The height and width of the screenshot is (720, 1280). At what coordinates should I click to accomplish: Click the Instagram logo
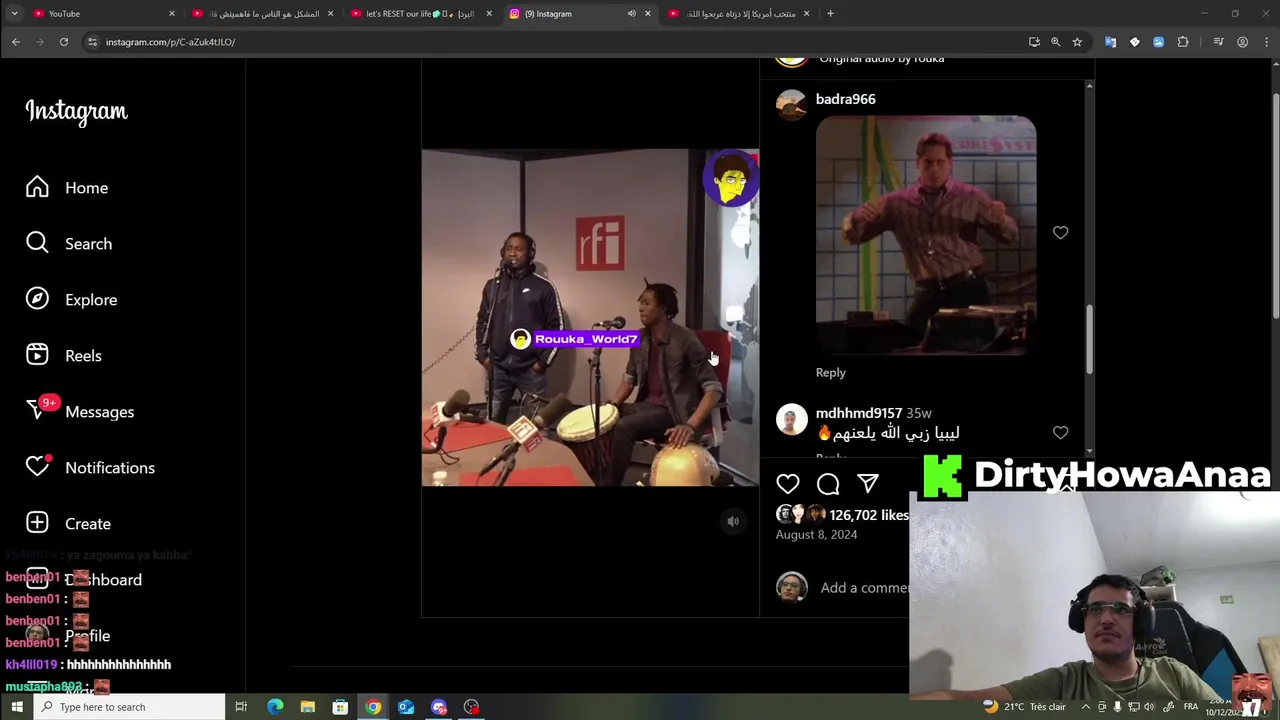(77, 111)
